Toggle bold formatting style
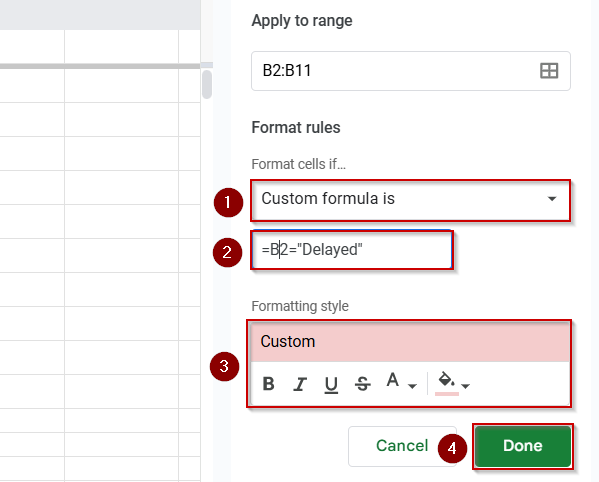 [x=269, y=383]
